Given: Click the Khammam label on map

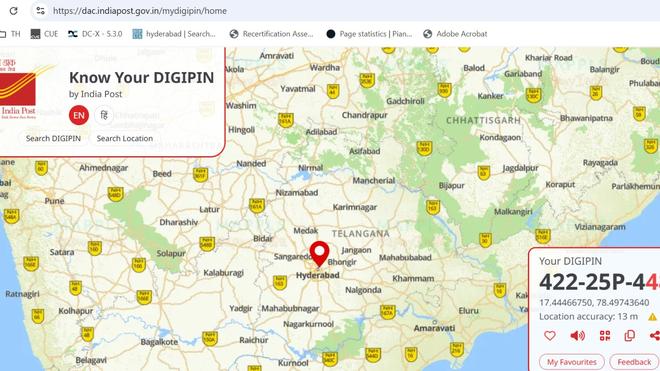Looking at the screenshot, I should (413, 278).
